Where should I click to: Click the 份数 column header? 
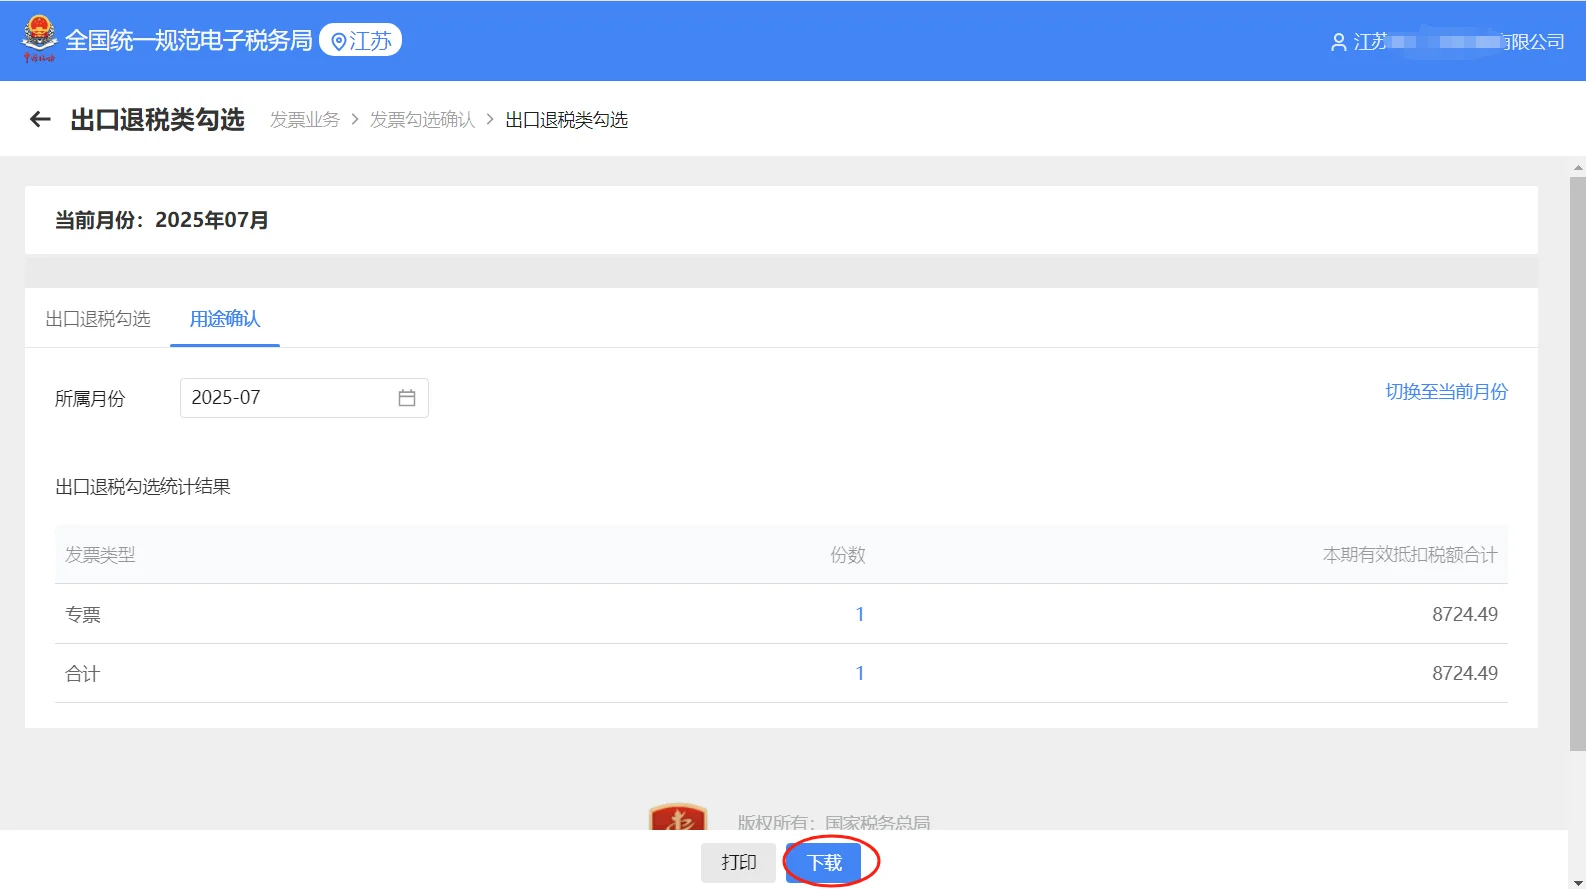point(848,555)
